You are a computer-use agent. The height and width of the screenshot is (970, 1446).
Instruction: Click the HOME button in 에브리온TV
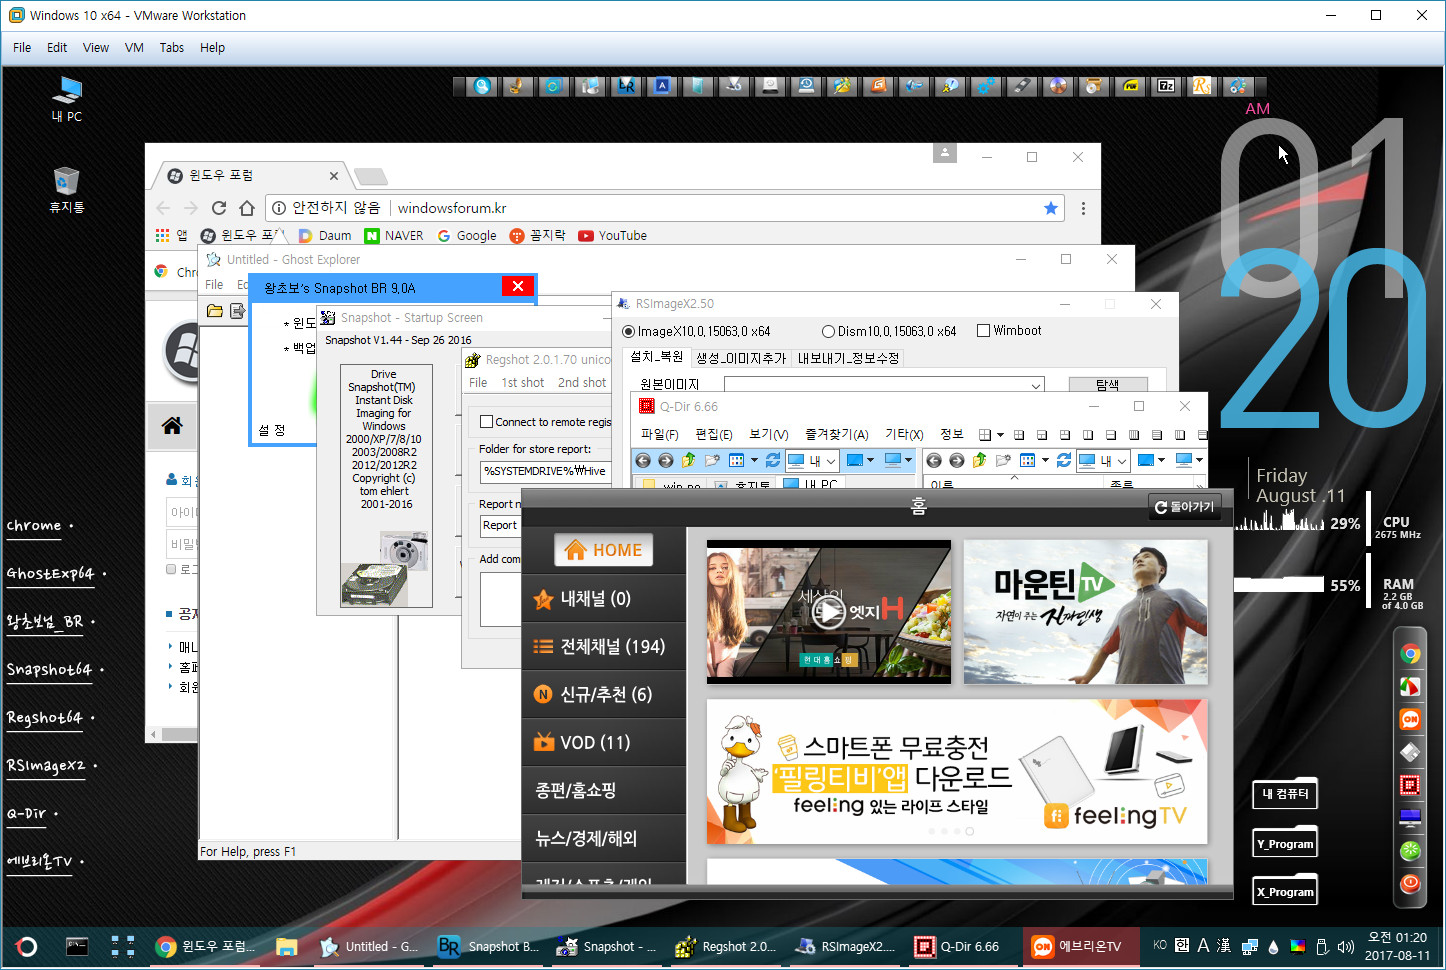[603, 549]
